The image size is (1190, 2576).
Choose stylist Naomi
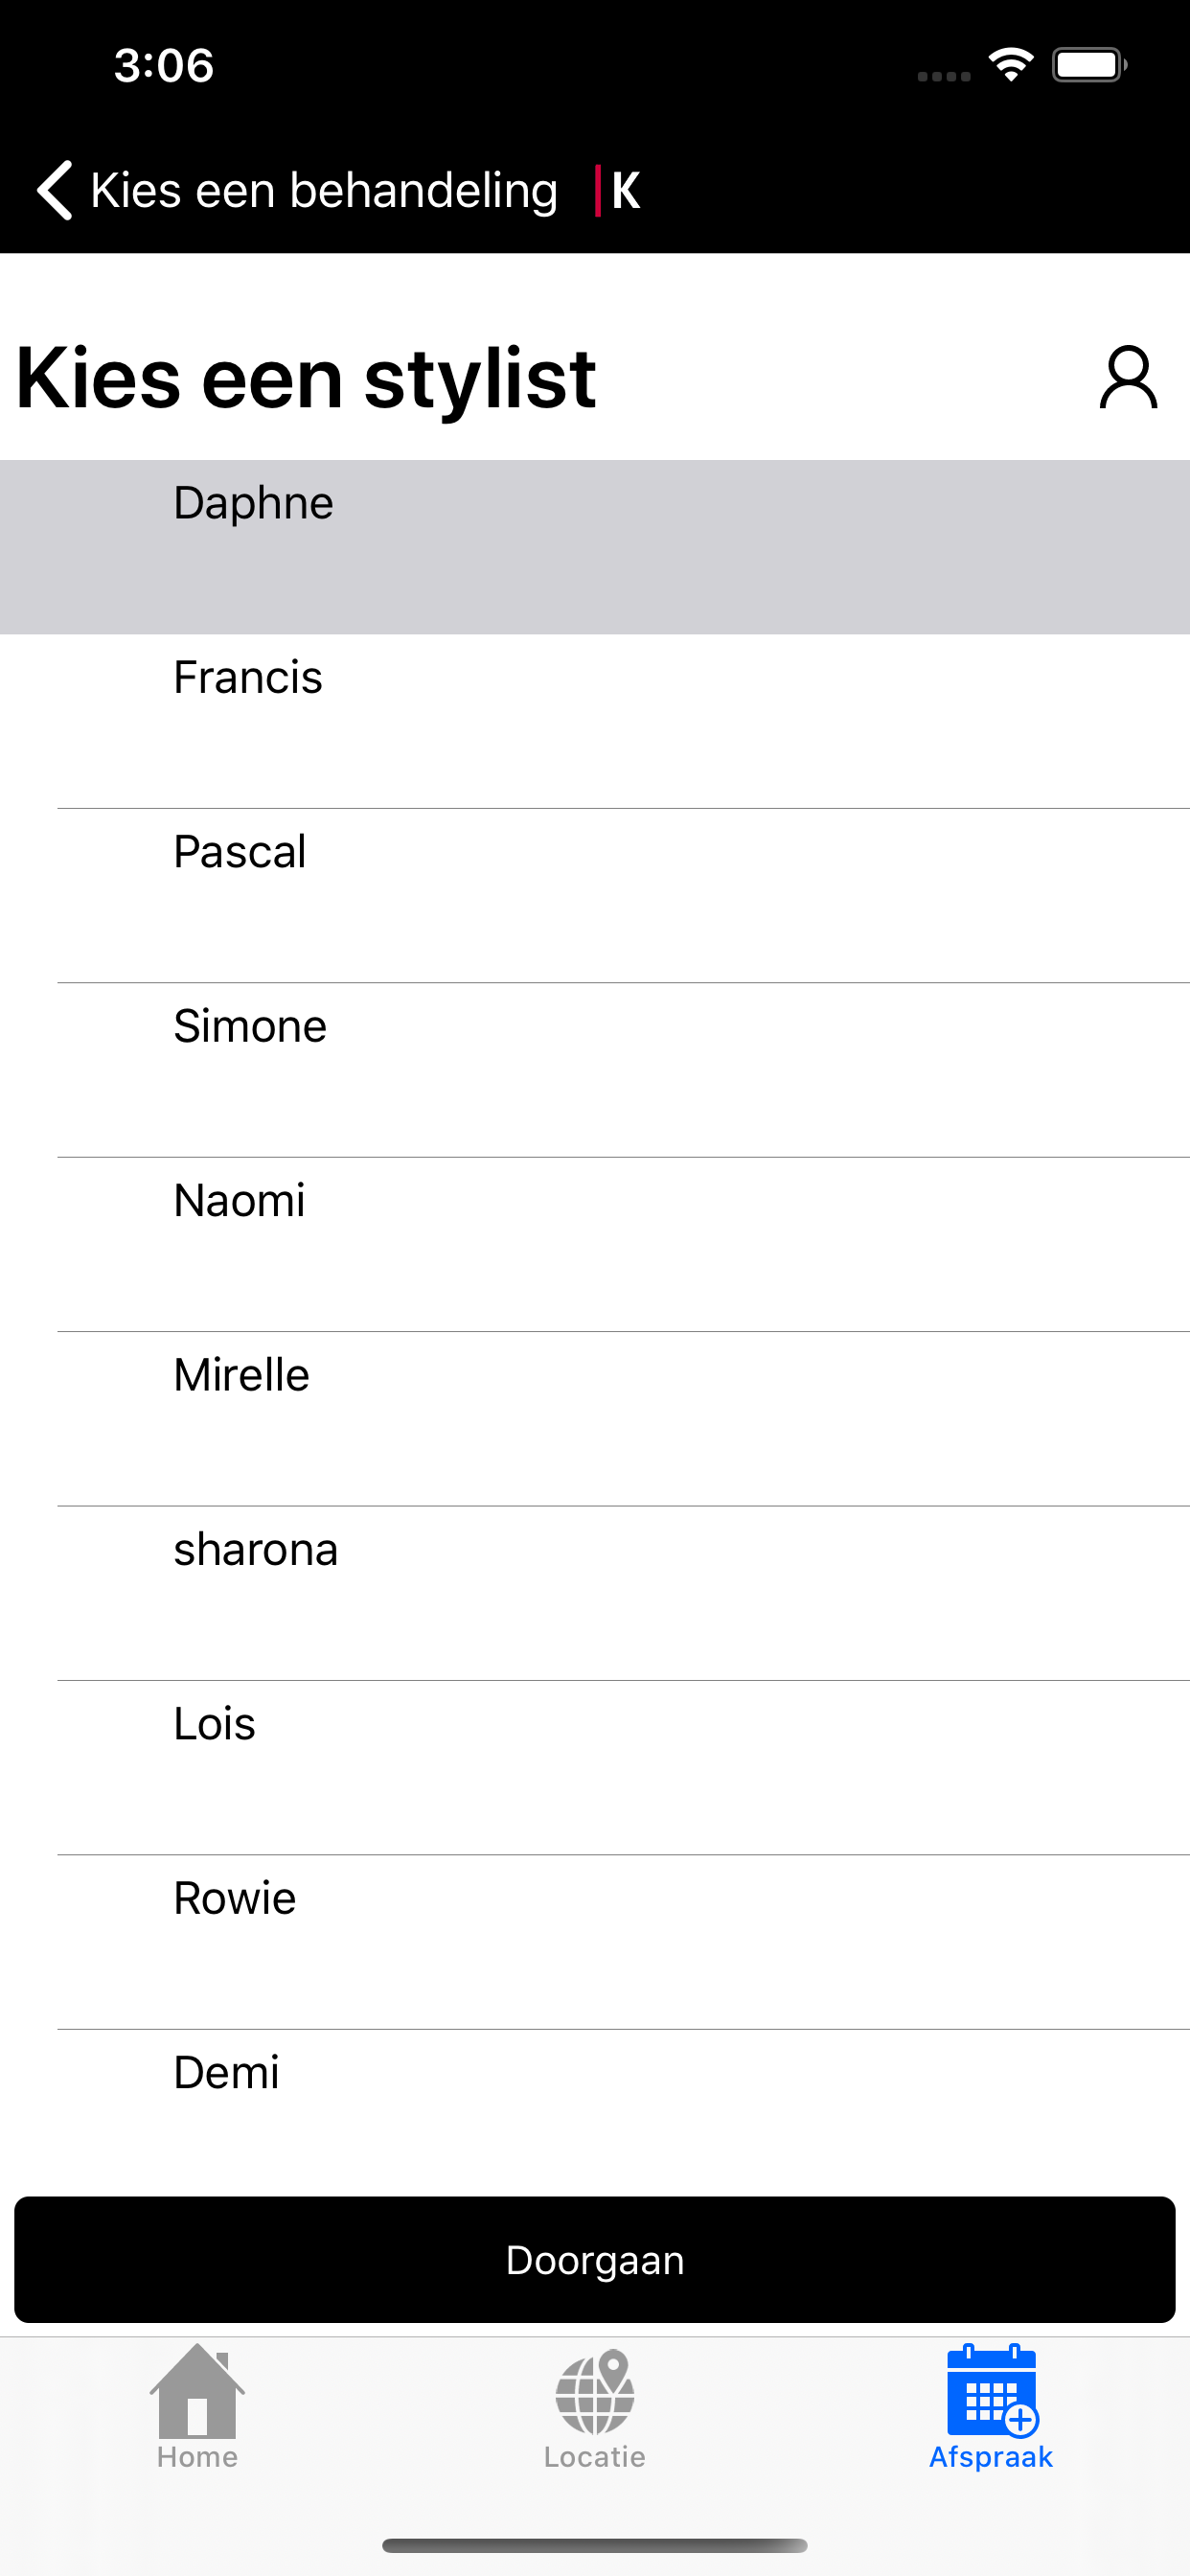click(x=595, y=1244)
